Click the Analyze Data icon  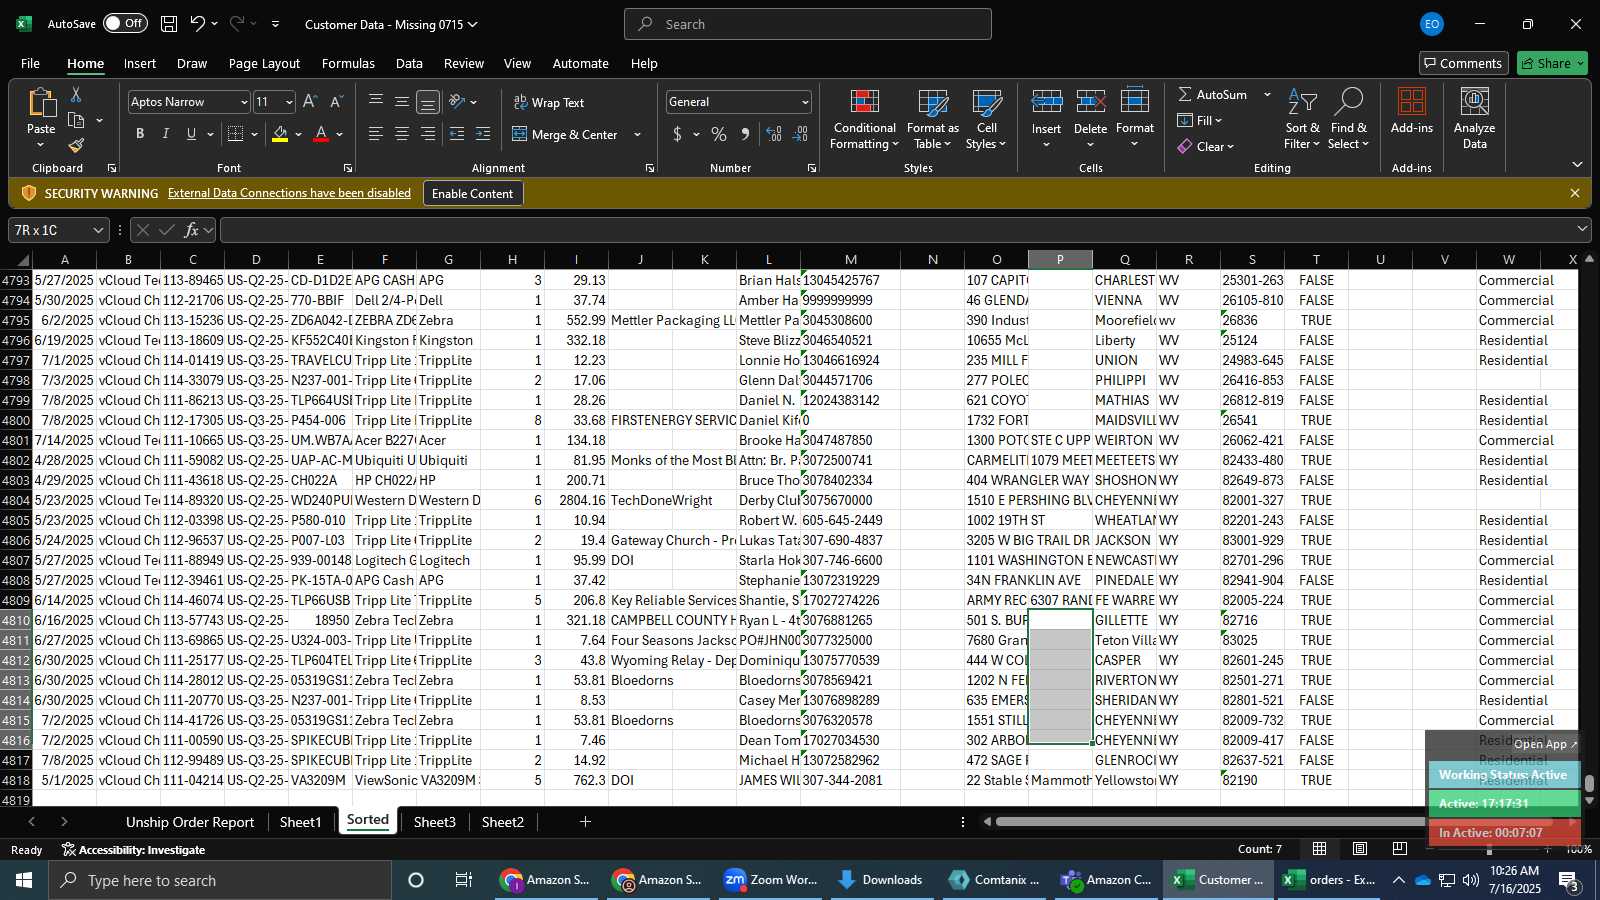tap(1474, 102)
